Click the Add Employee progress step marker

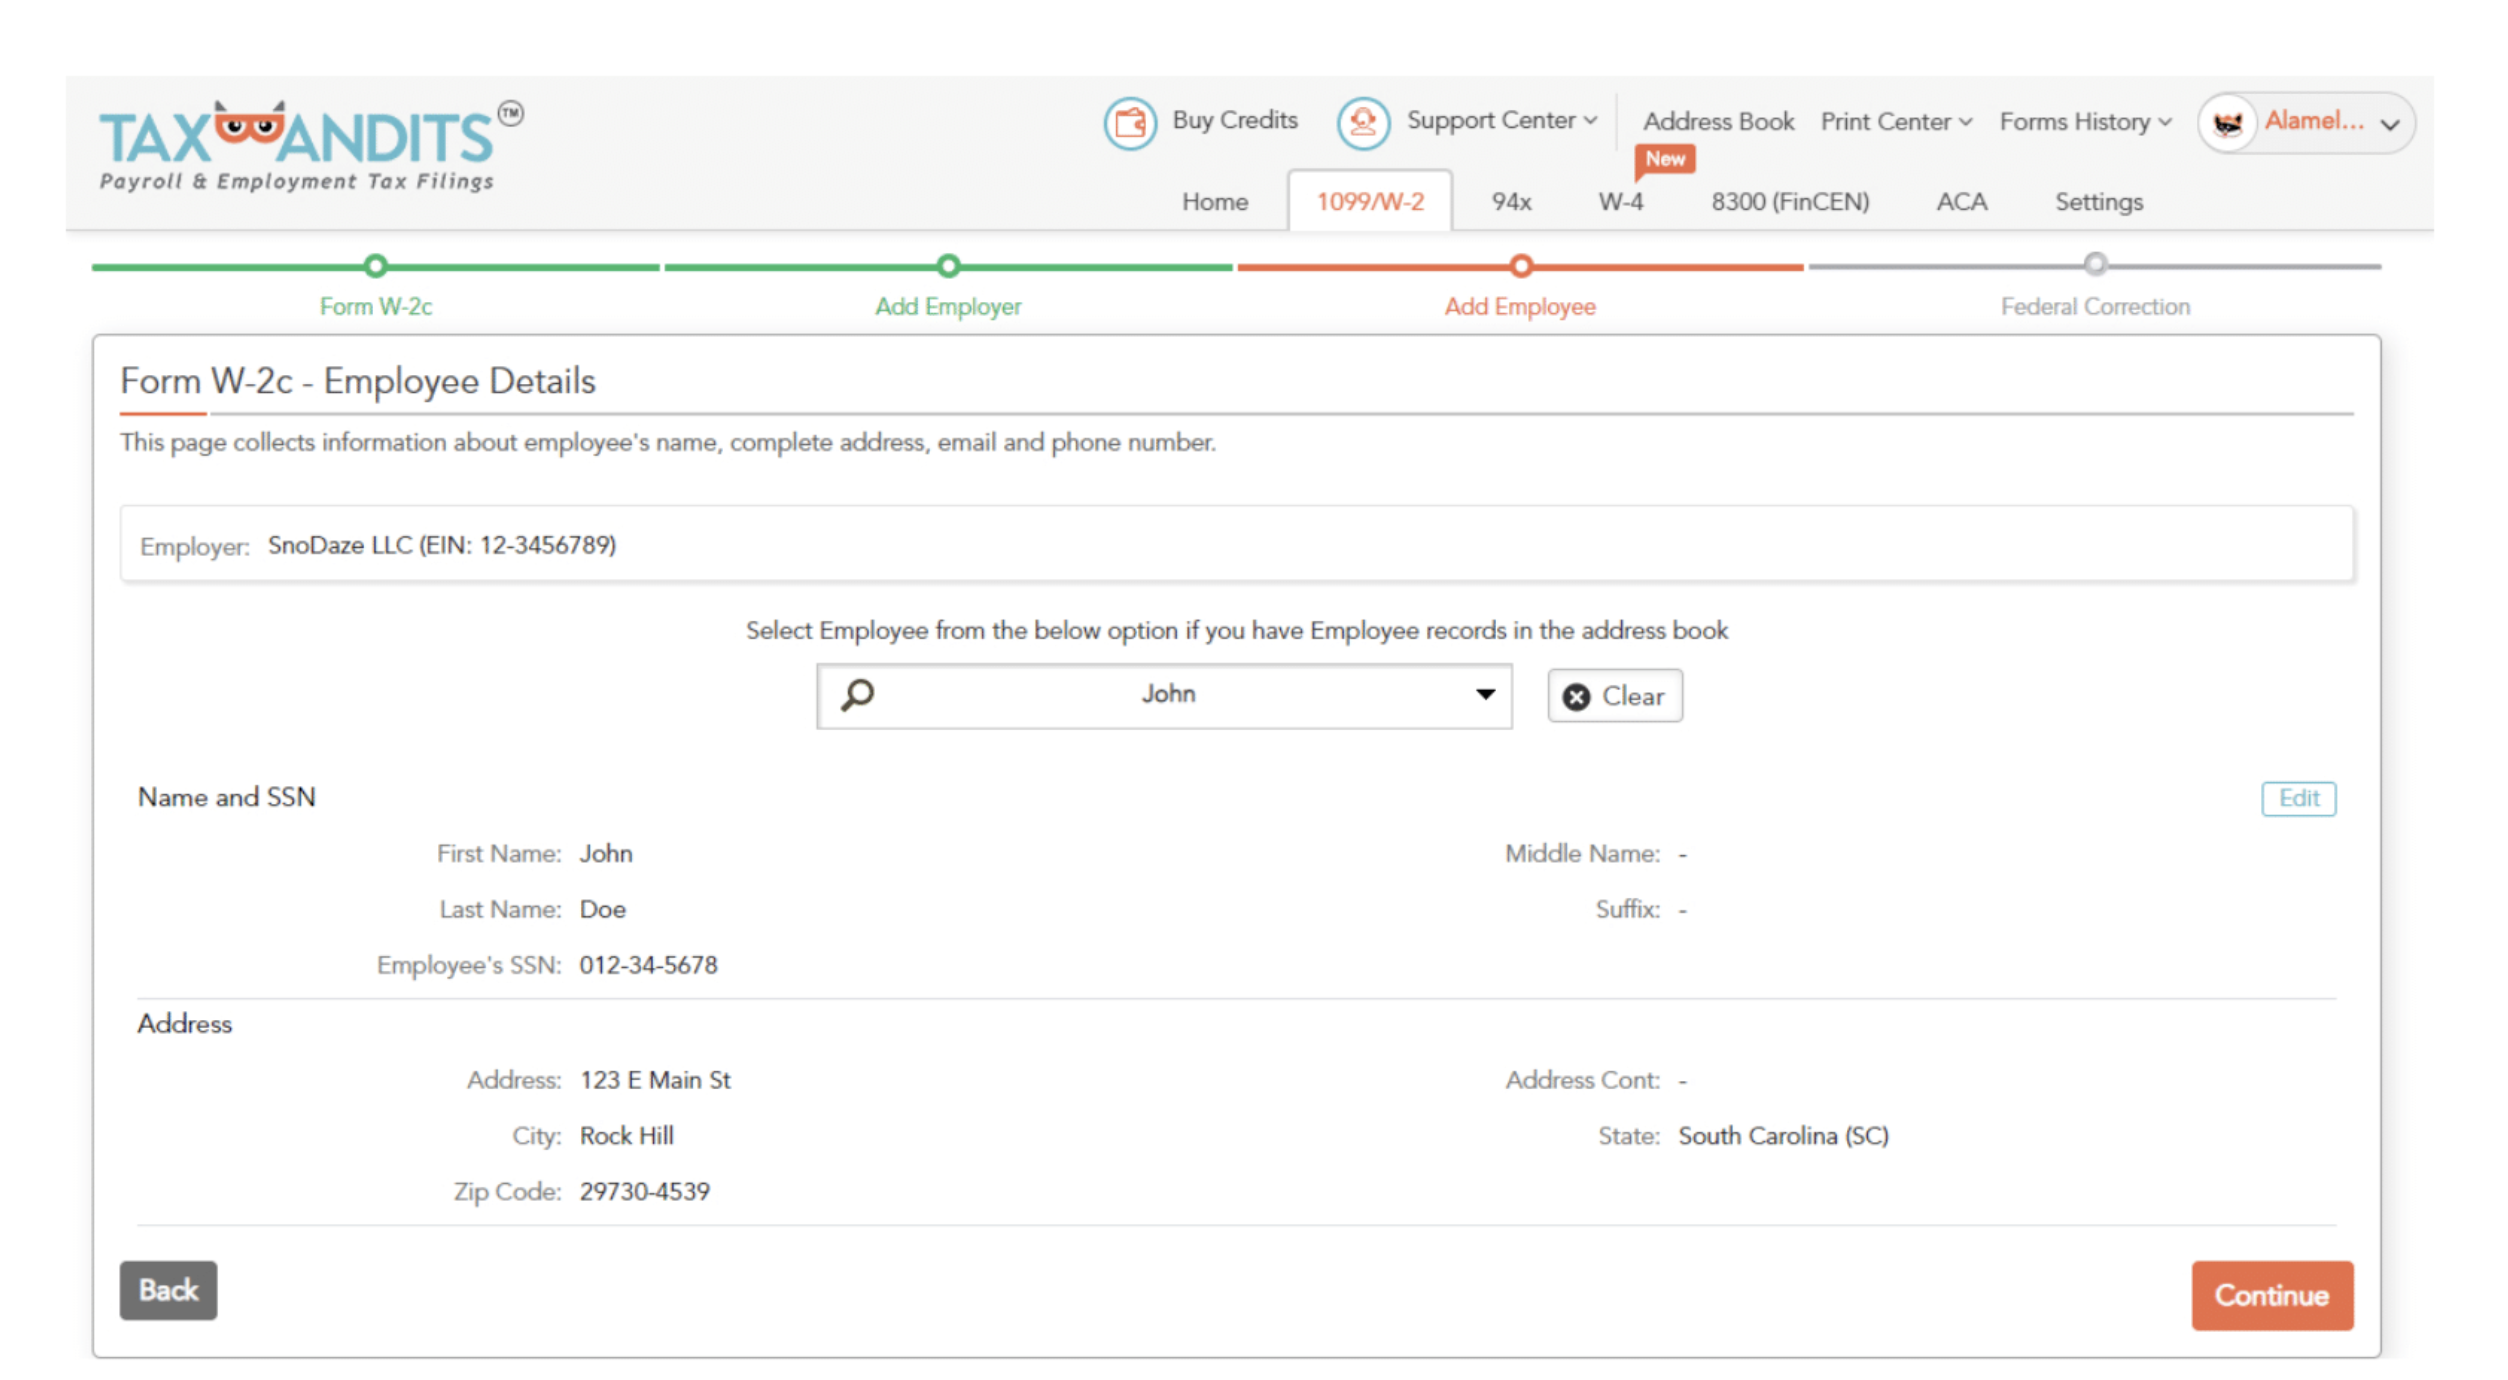[x=1520, y=266]
